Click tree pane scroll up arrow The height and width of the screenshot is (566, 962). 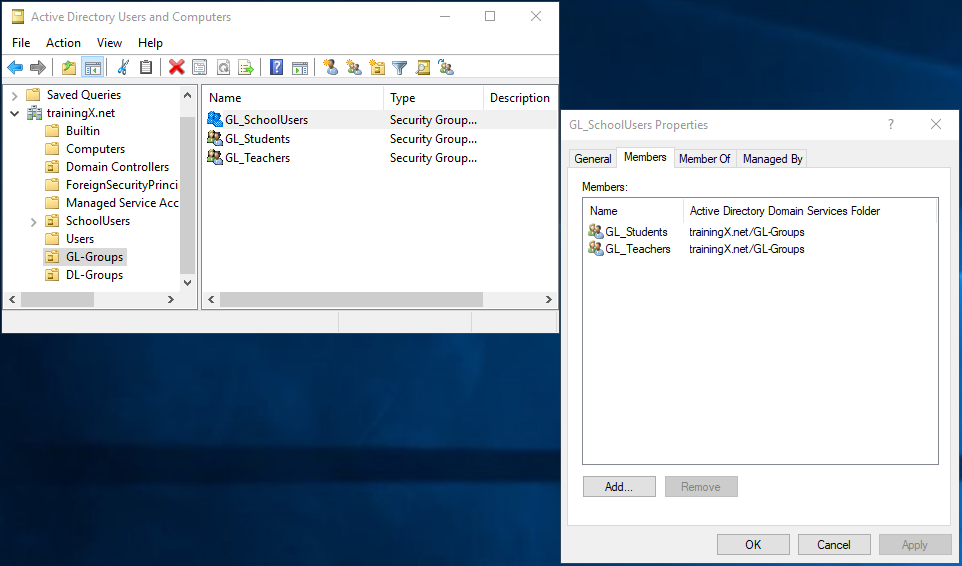(188, 95)
